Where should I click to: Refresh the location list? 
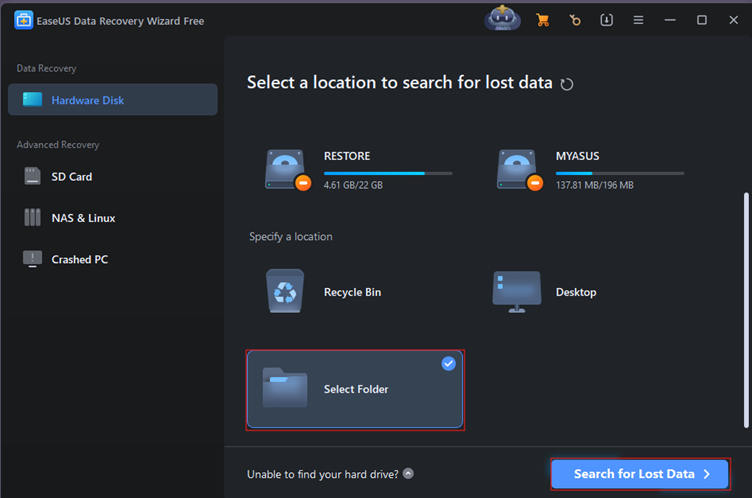567,84
